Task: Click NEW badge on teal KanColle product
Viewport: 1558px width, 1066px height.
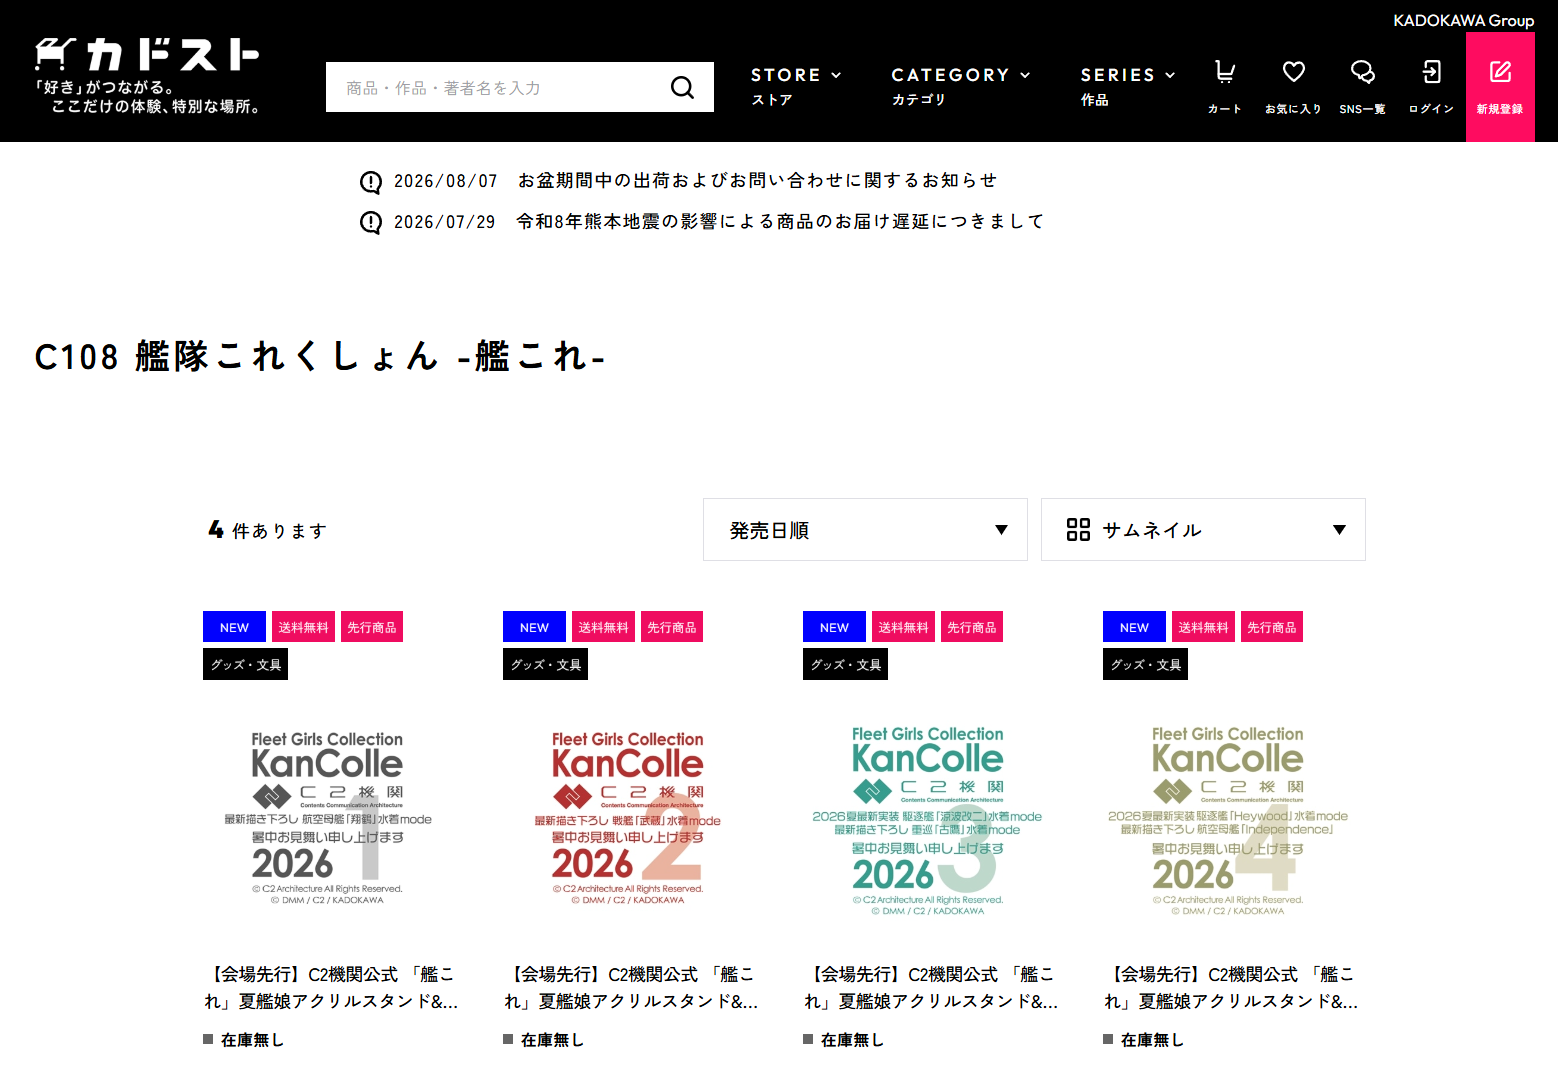Action: point(834,627)
